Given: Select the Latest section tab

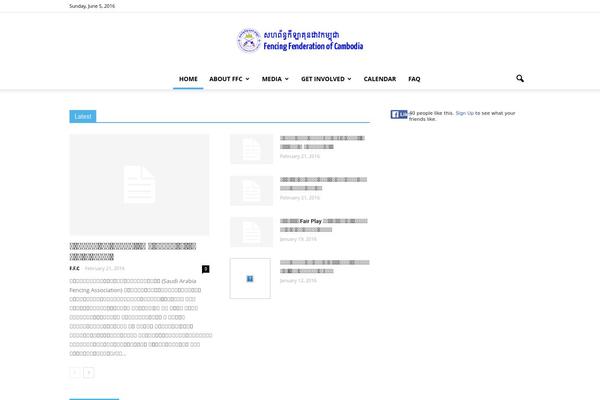Looking at the screenshot, I should [x=83, y=116].
